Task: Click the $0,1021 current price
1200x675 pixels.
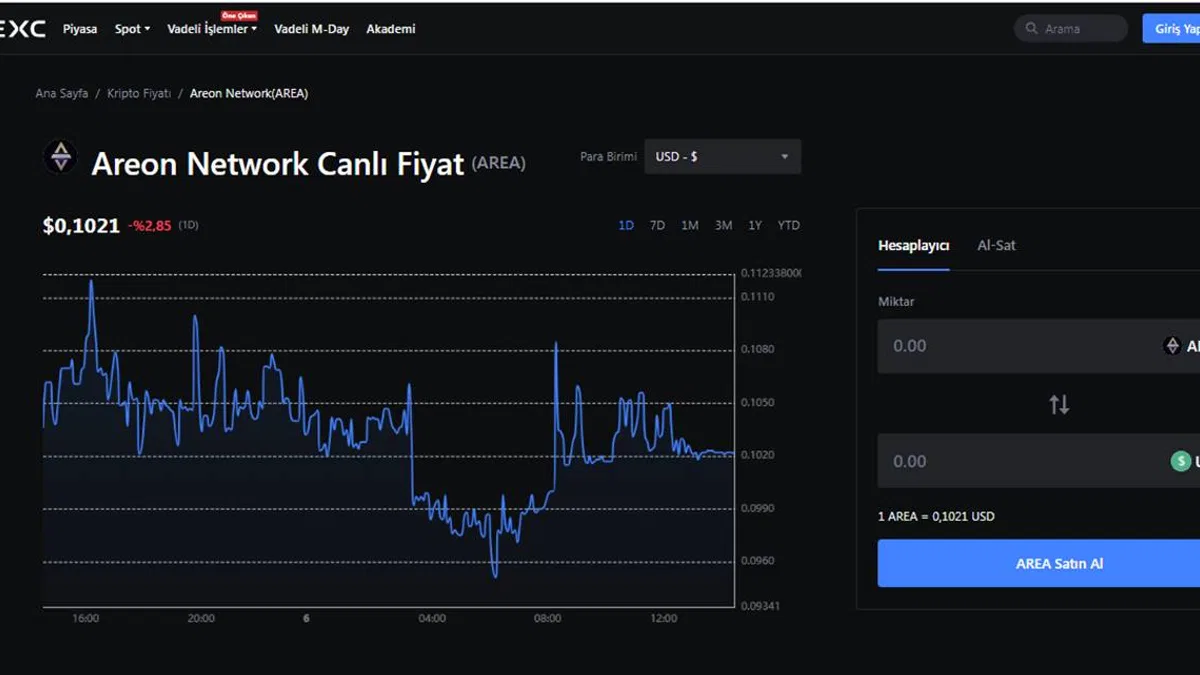Action: pyautogui.click(x=81, y=226)
